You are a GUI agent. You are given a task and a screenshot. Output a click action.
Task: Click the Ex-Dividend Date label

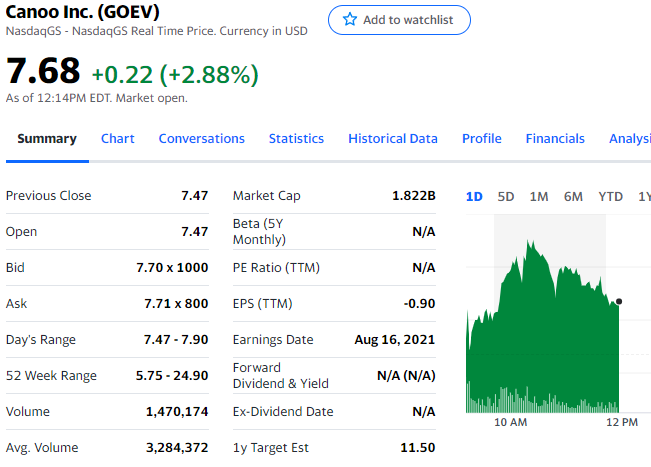click(283, 411)
